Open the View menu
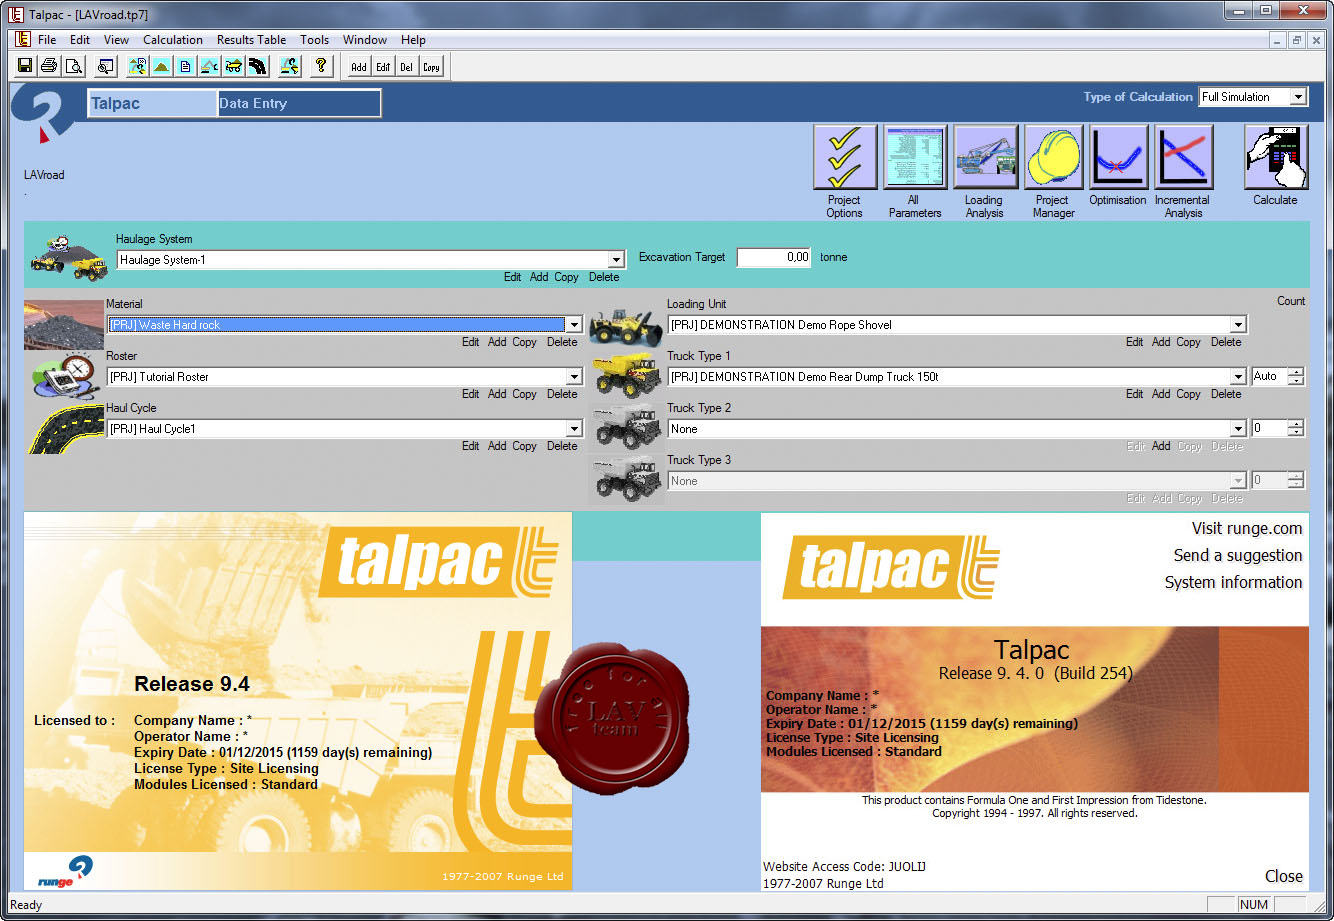 [x=116, y=40]
